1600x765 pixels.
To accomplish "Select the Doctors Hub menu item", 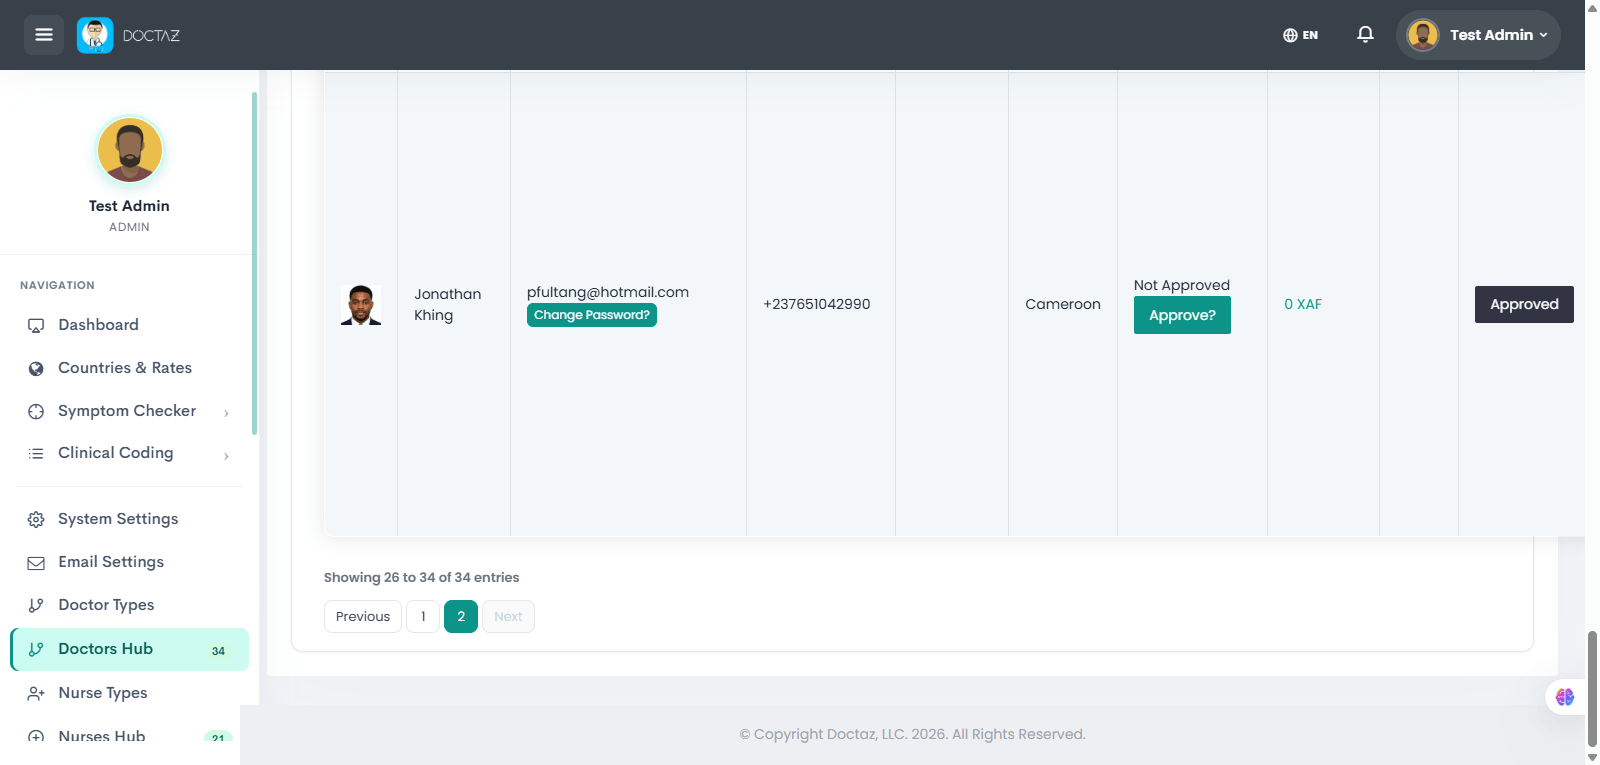I will point(129,649).
